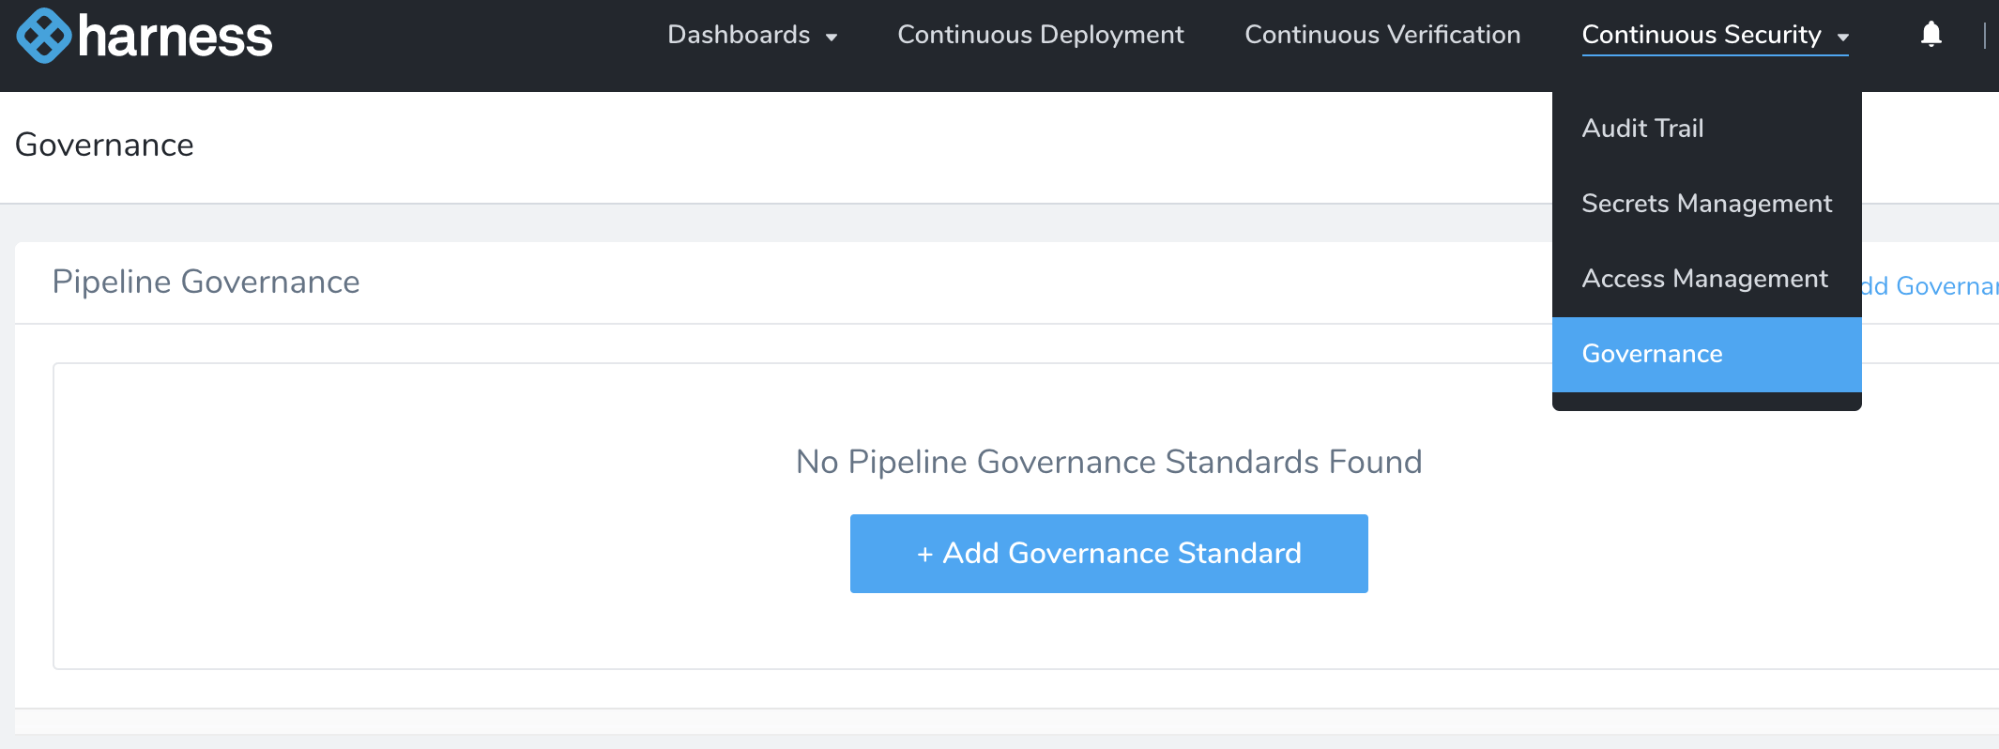Click the partially hidden Add Governance link
Image resolution: width=1999 pixels, height=749 pixels.
click(1929, 286)
